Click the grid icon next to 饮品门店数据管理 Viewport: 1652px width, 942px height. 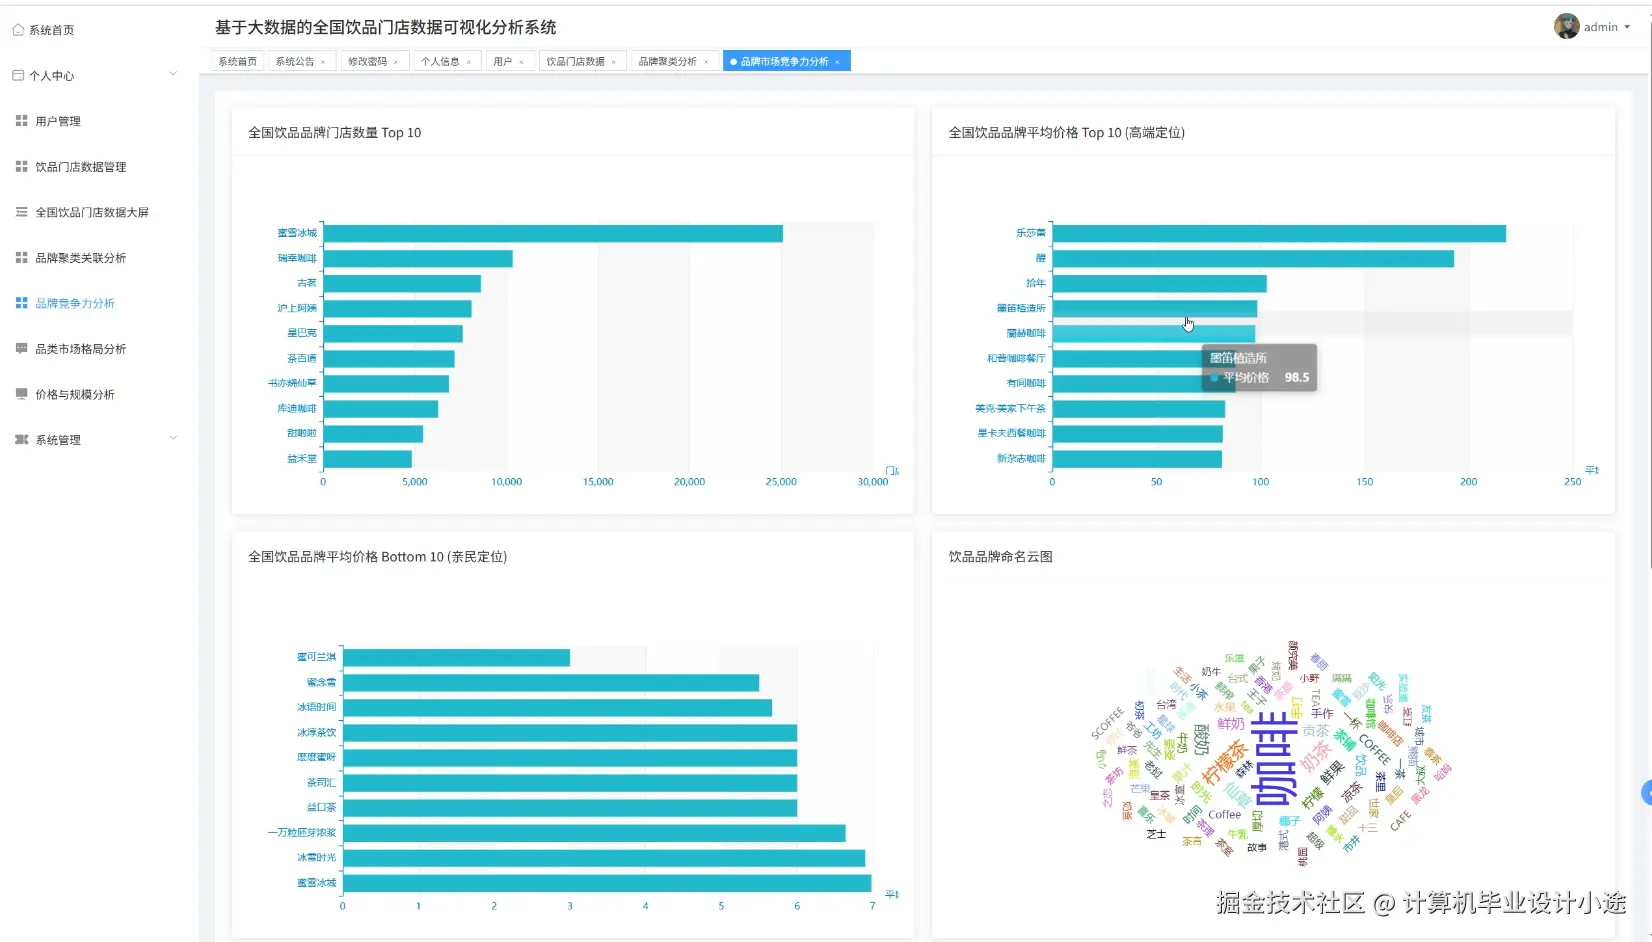click(21, 166)
